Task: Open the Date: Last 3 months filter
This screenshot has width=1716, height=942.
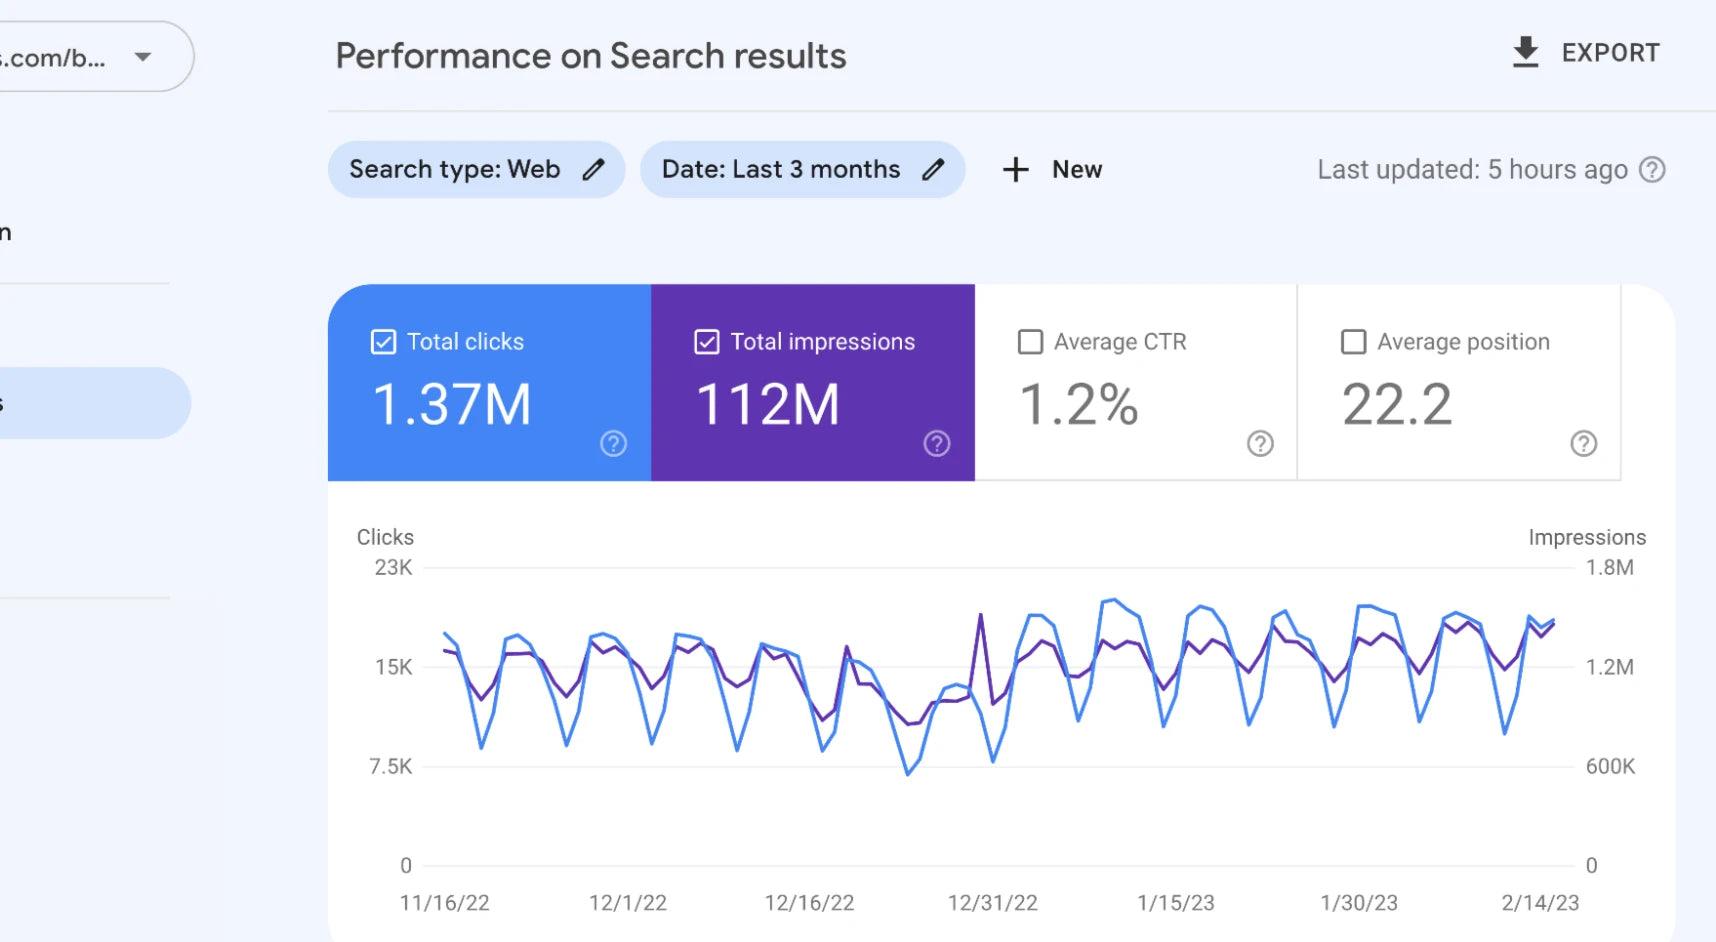Action: [780, 170]
